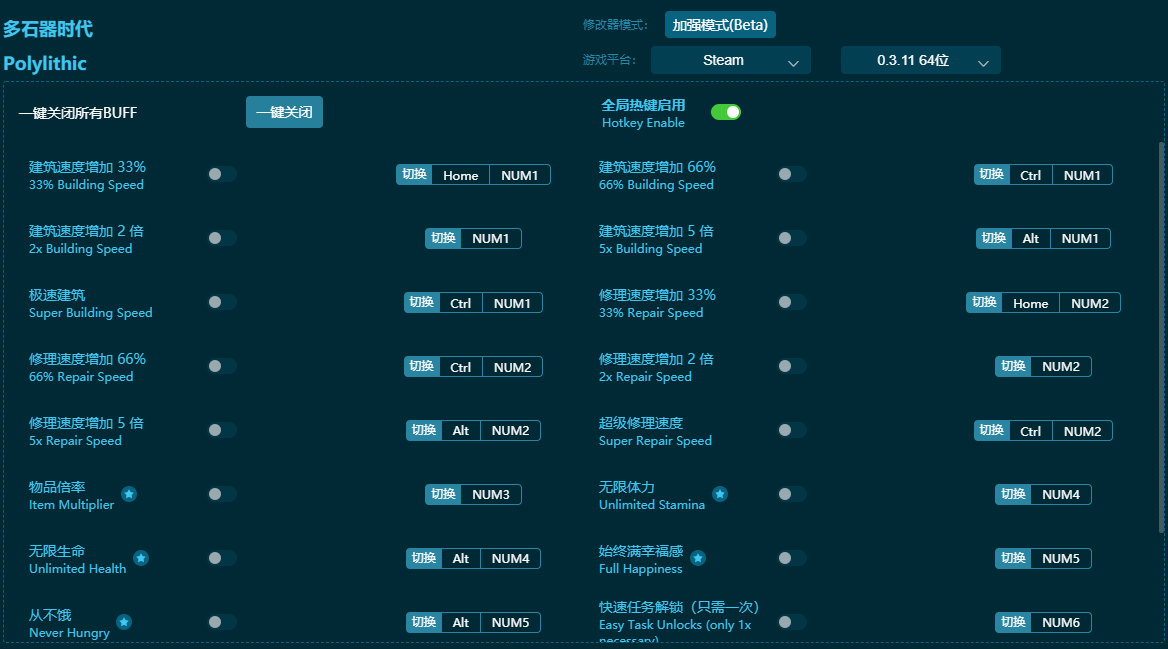Click the Ctrl key button for 66% Building Speed

pos(1031,173)
